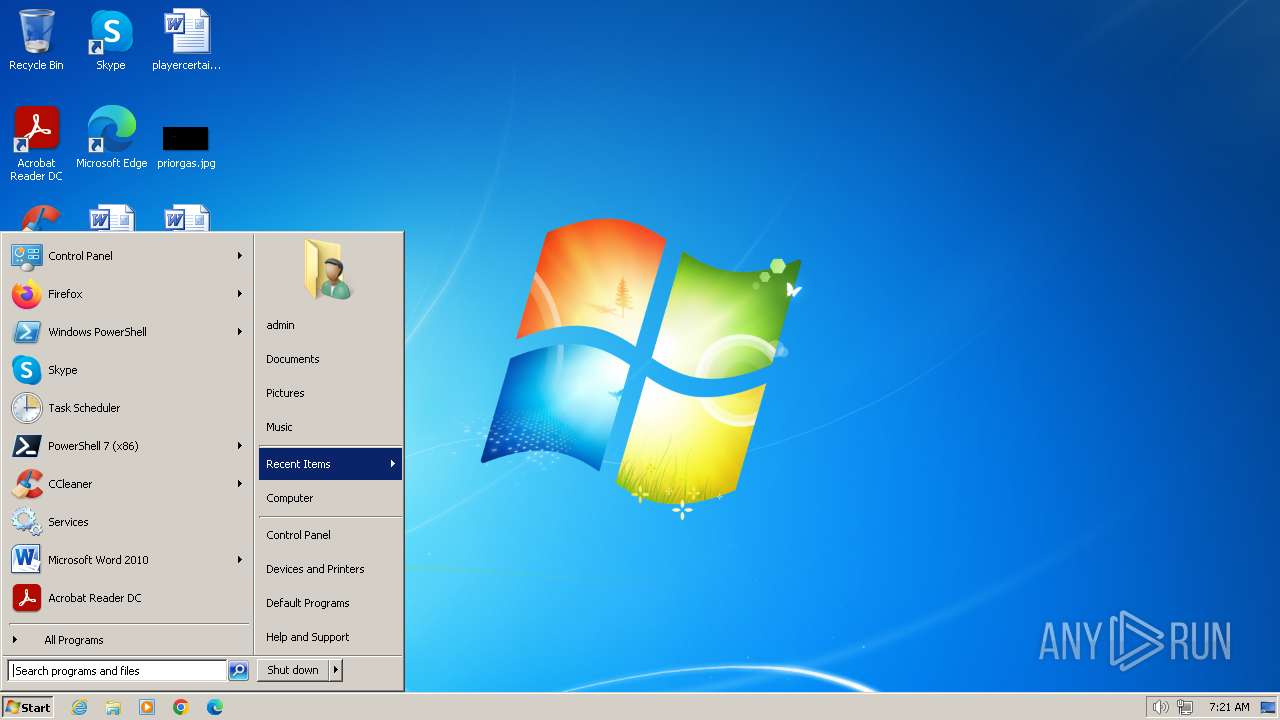Select the Acrobat Reader DC desktop shortcut

[x=36, y=143]
